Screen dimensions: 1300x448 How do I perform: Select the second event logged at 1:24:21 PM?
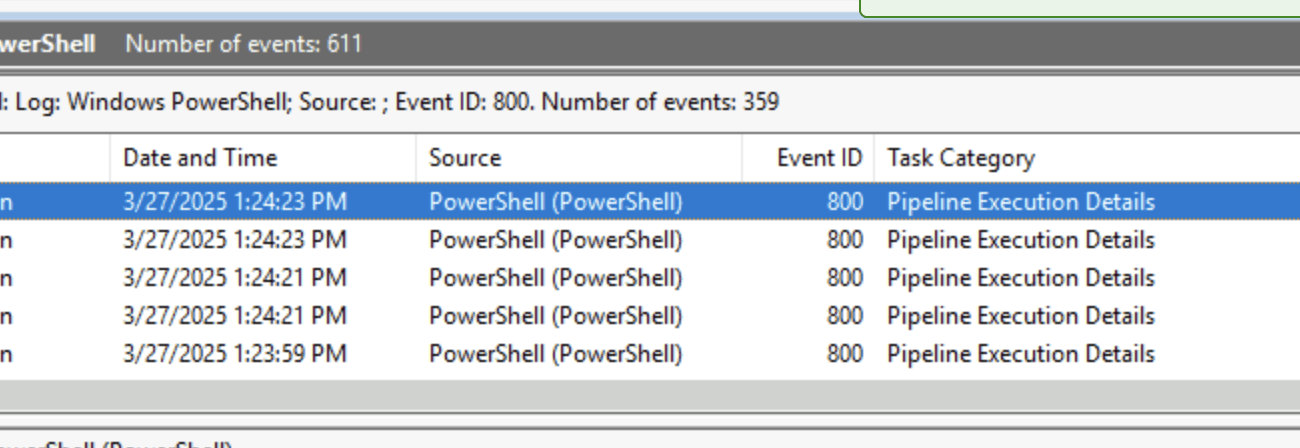click(x=234, y=316)
